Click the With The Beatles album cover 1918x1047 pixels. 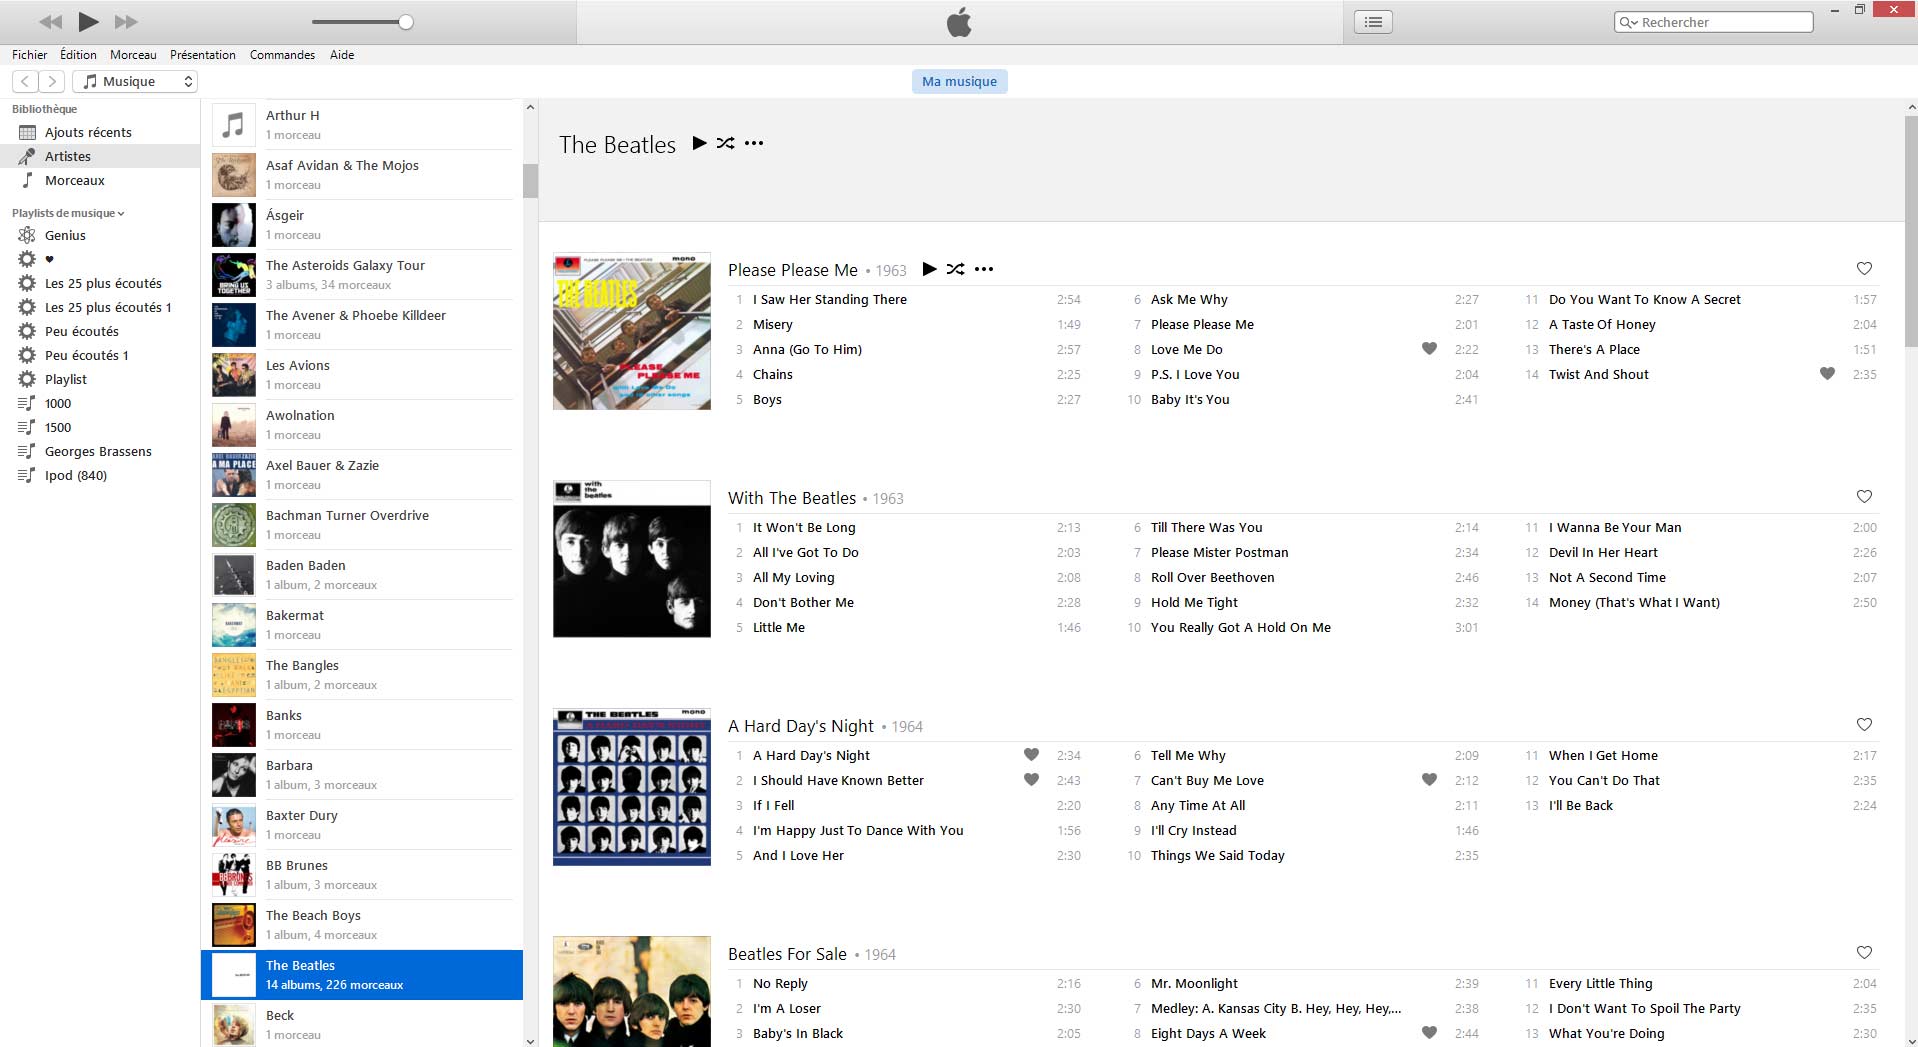(632, 559)
